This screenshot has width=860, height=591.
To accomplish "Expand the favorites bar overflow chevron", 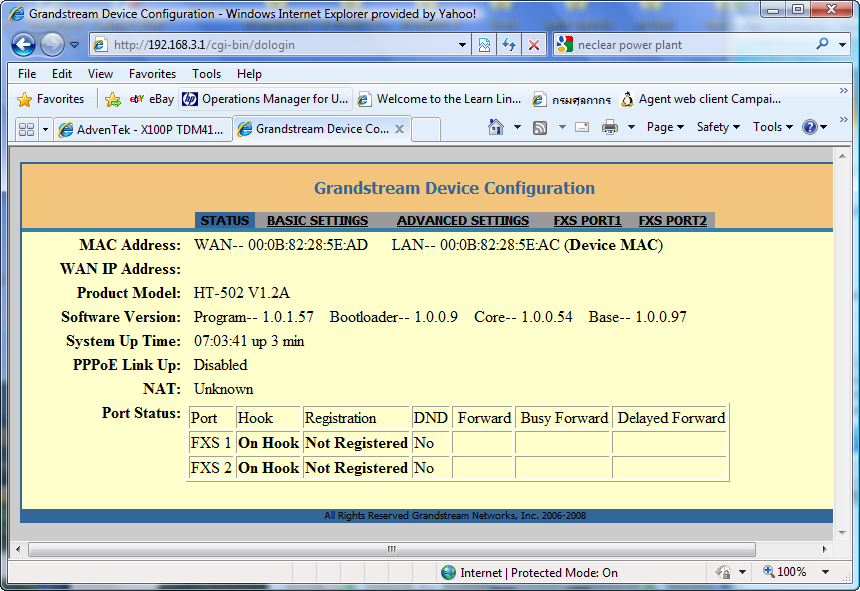I will (x=844, y=90).
